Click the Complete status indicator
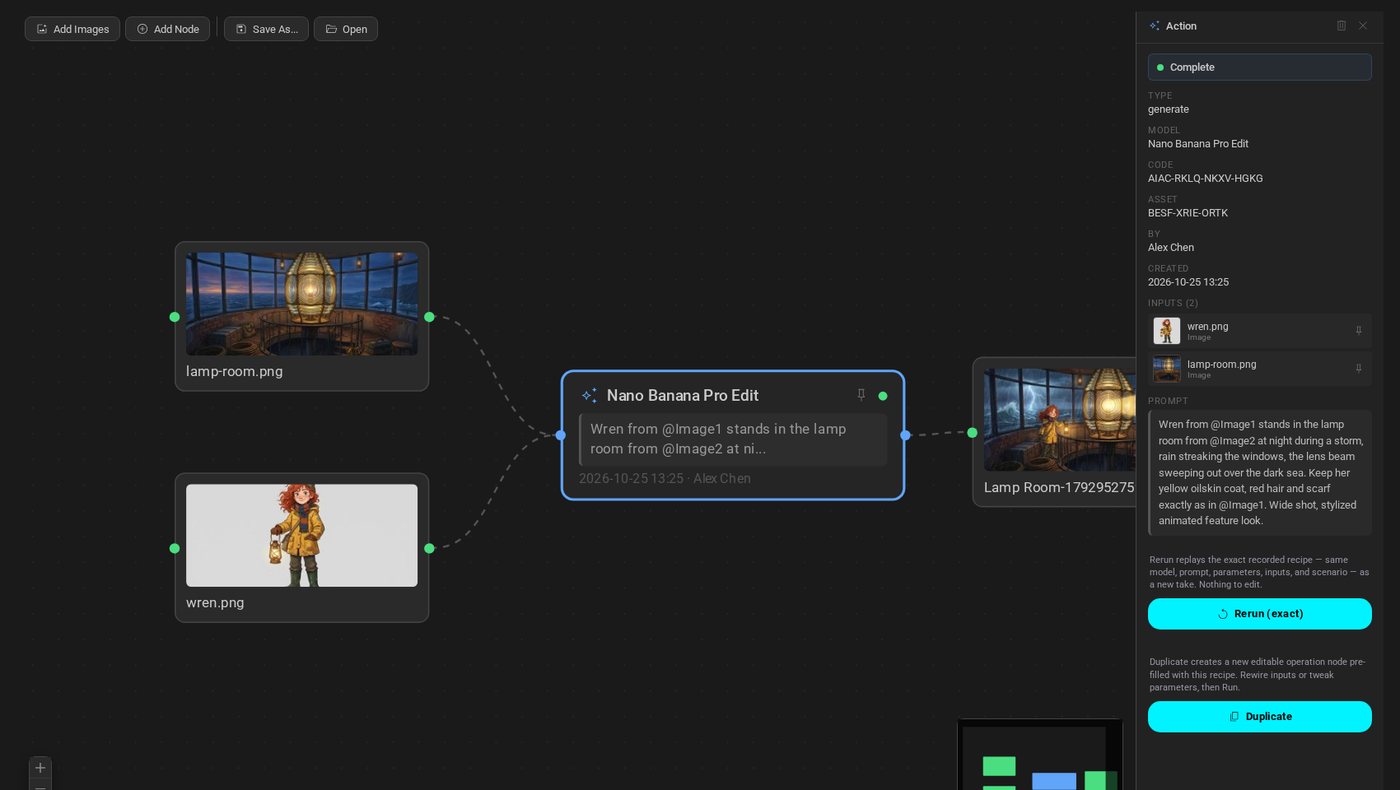This screenshot has height=790, width=1400. [1259, 67]
